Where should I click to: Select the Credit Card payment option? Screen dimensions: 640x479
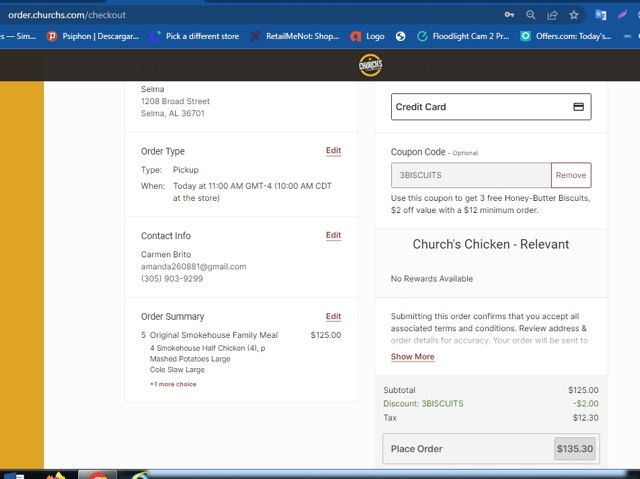coord(491,107)
